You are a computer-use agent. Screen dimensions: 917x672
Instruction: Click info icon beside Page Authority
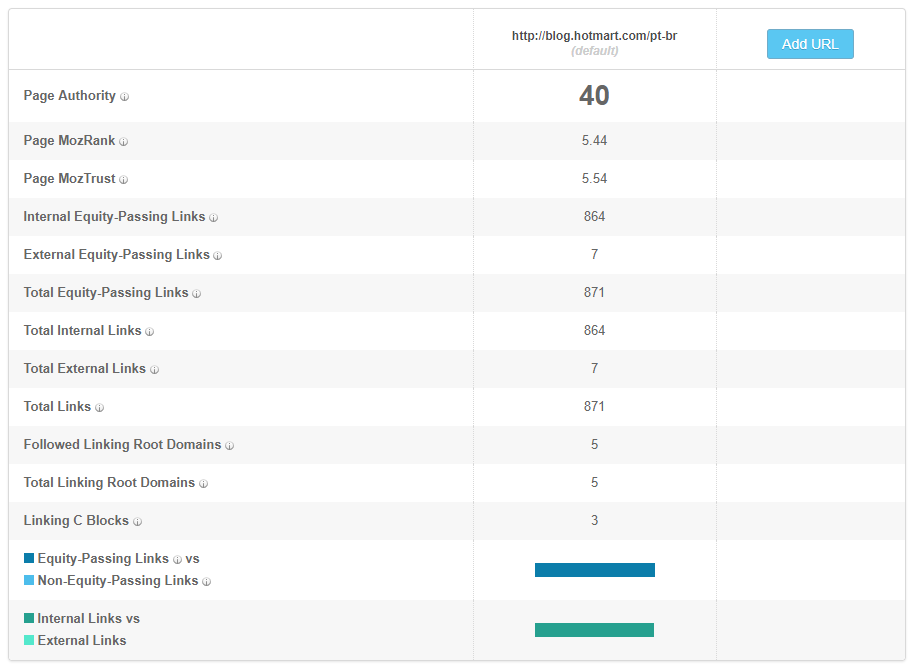pos(125,97)
